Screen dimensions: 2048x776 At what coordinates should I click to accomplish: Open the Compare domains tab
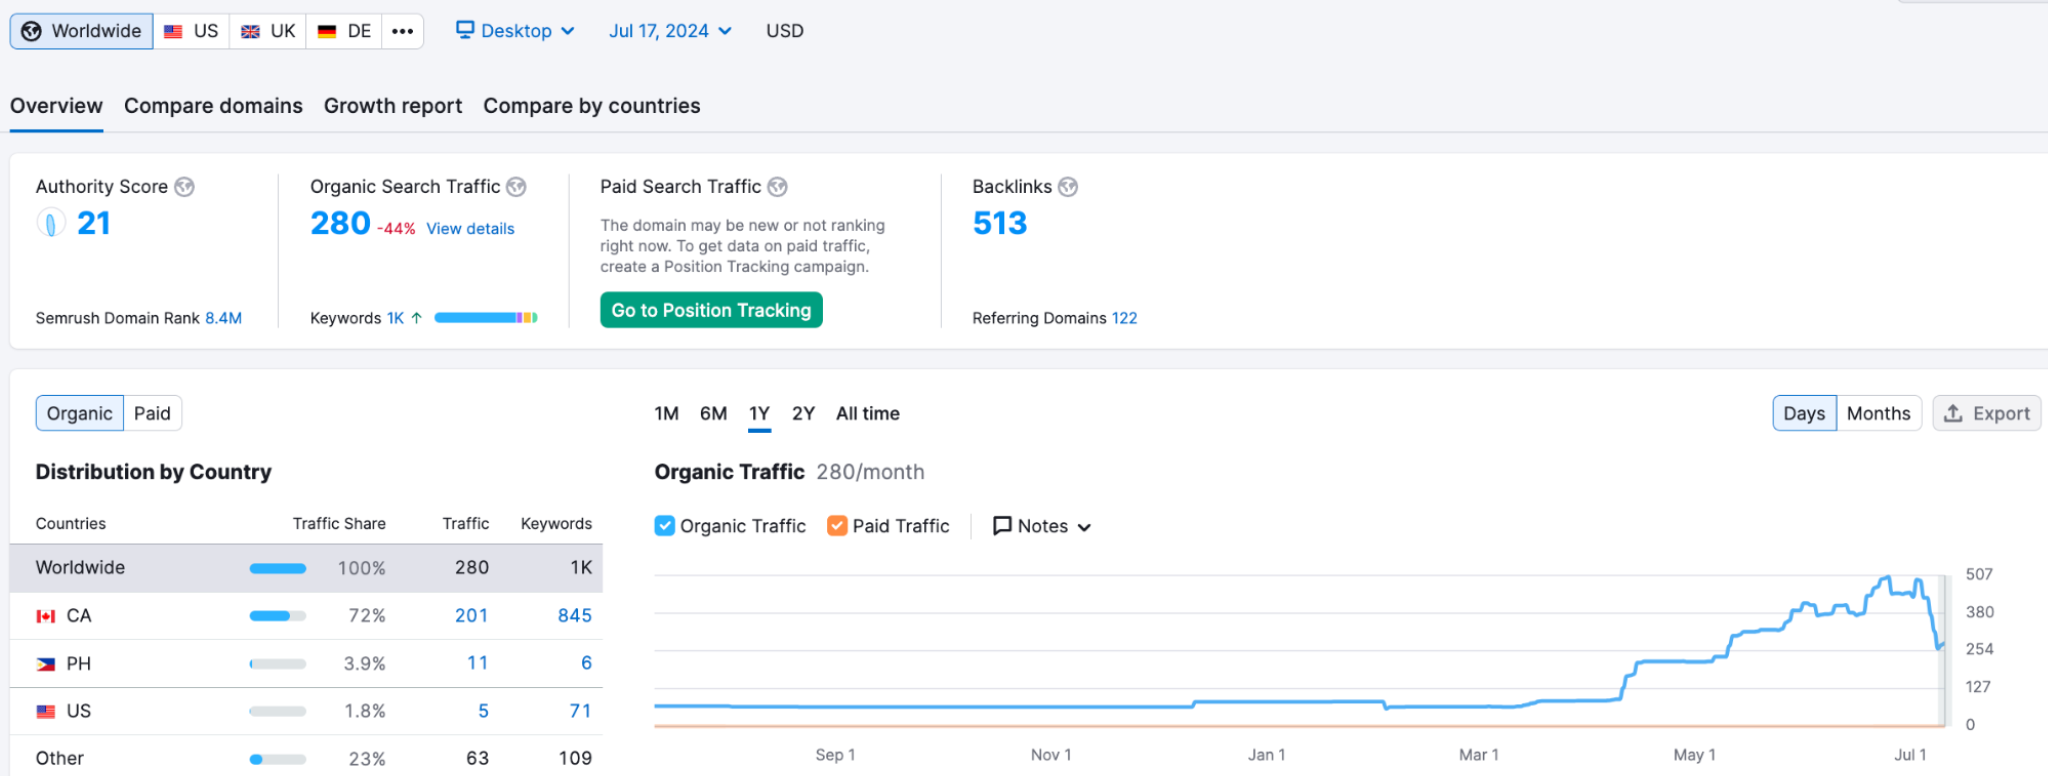[x=213, y=106]
